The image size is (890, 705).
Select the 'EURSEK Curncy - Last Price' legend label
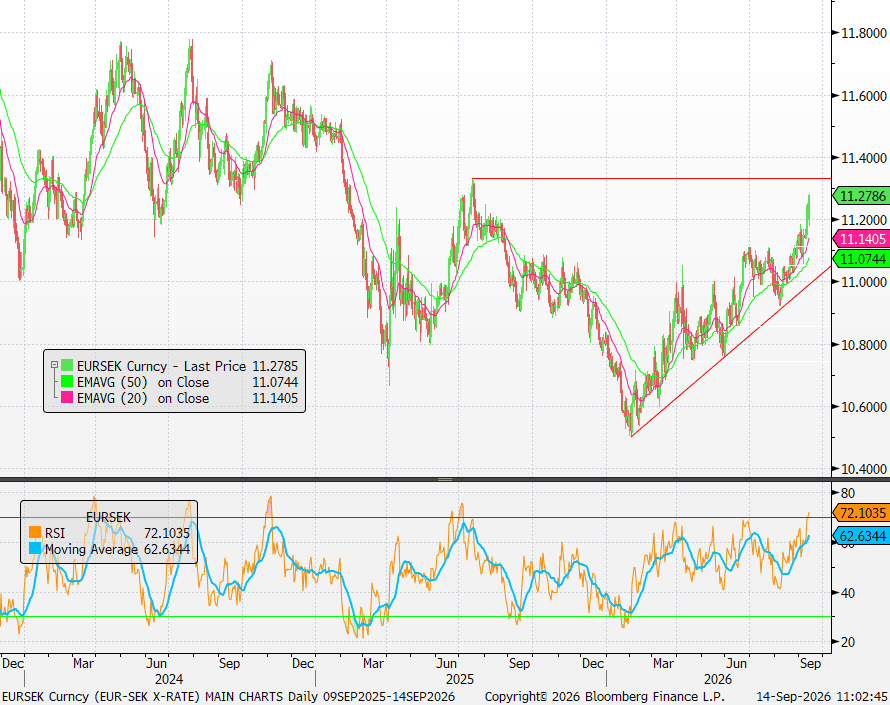(162, 366)
